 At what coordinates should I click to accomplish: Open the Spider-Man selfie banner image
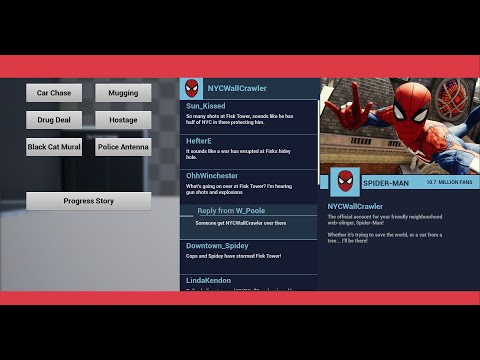400,126
